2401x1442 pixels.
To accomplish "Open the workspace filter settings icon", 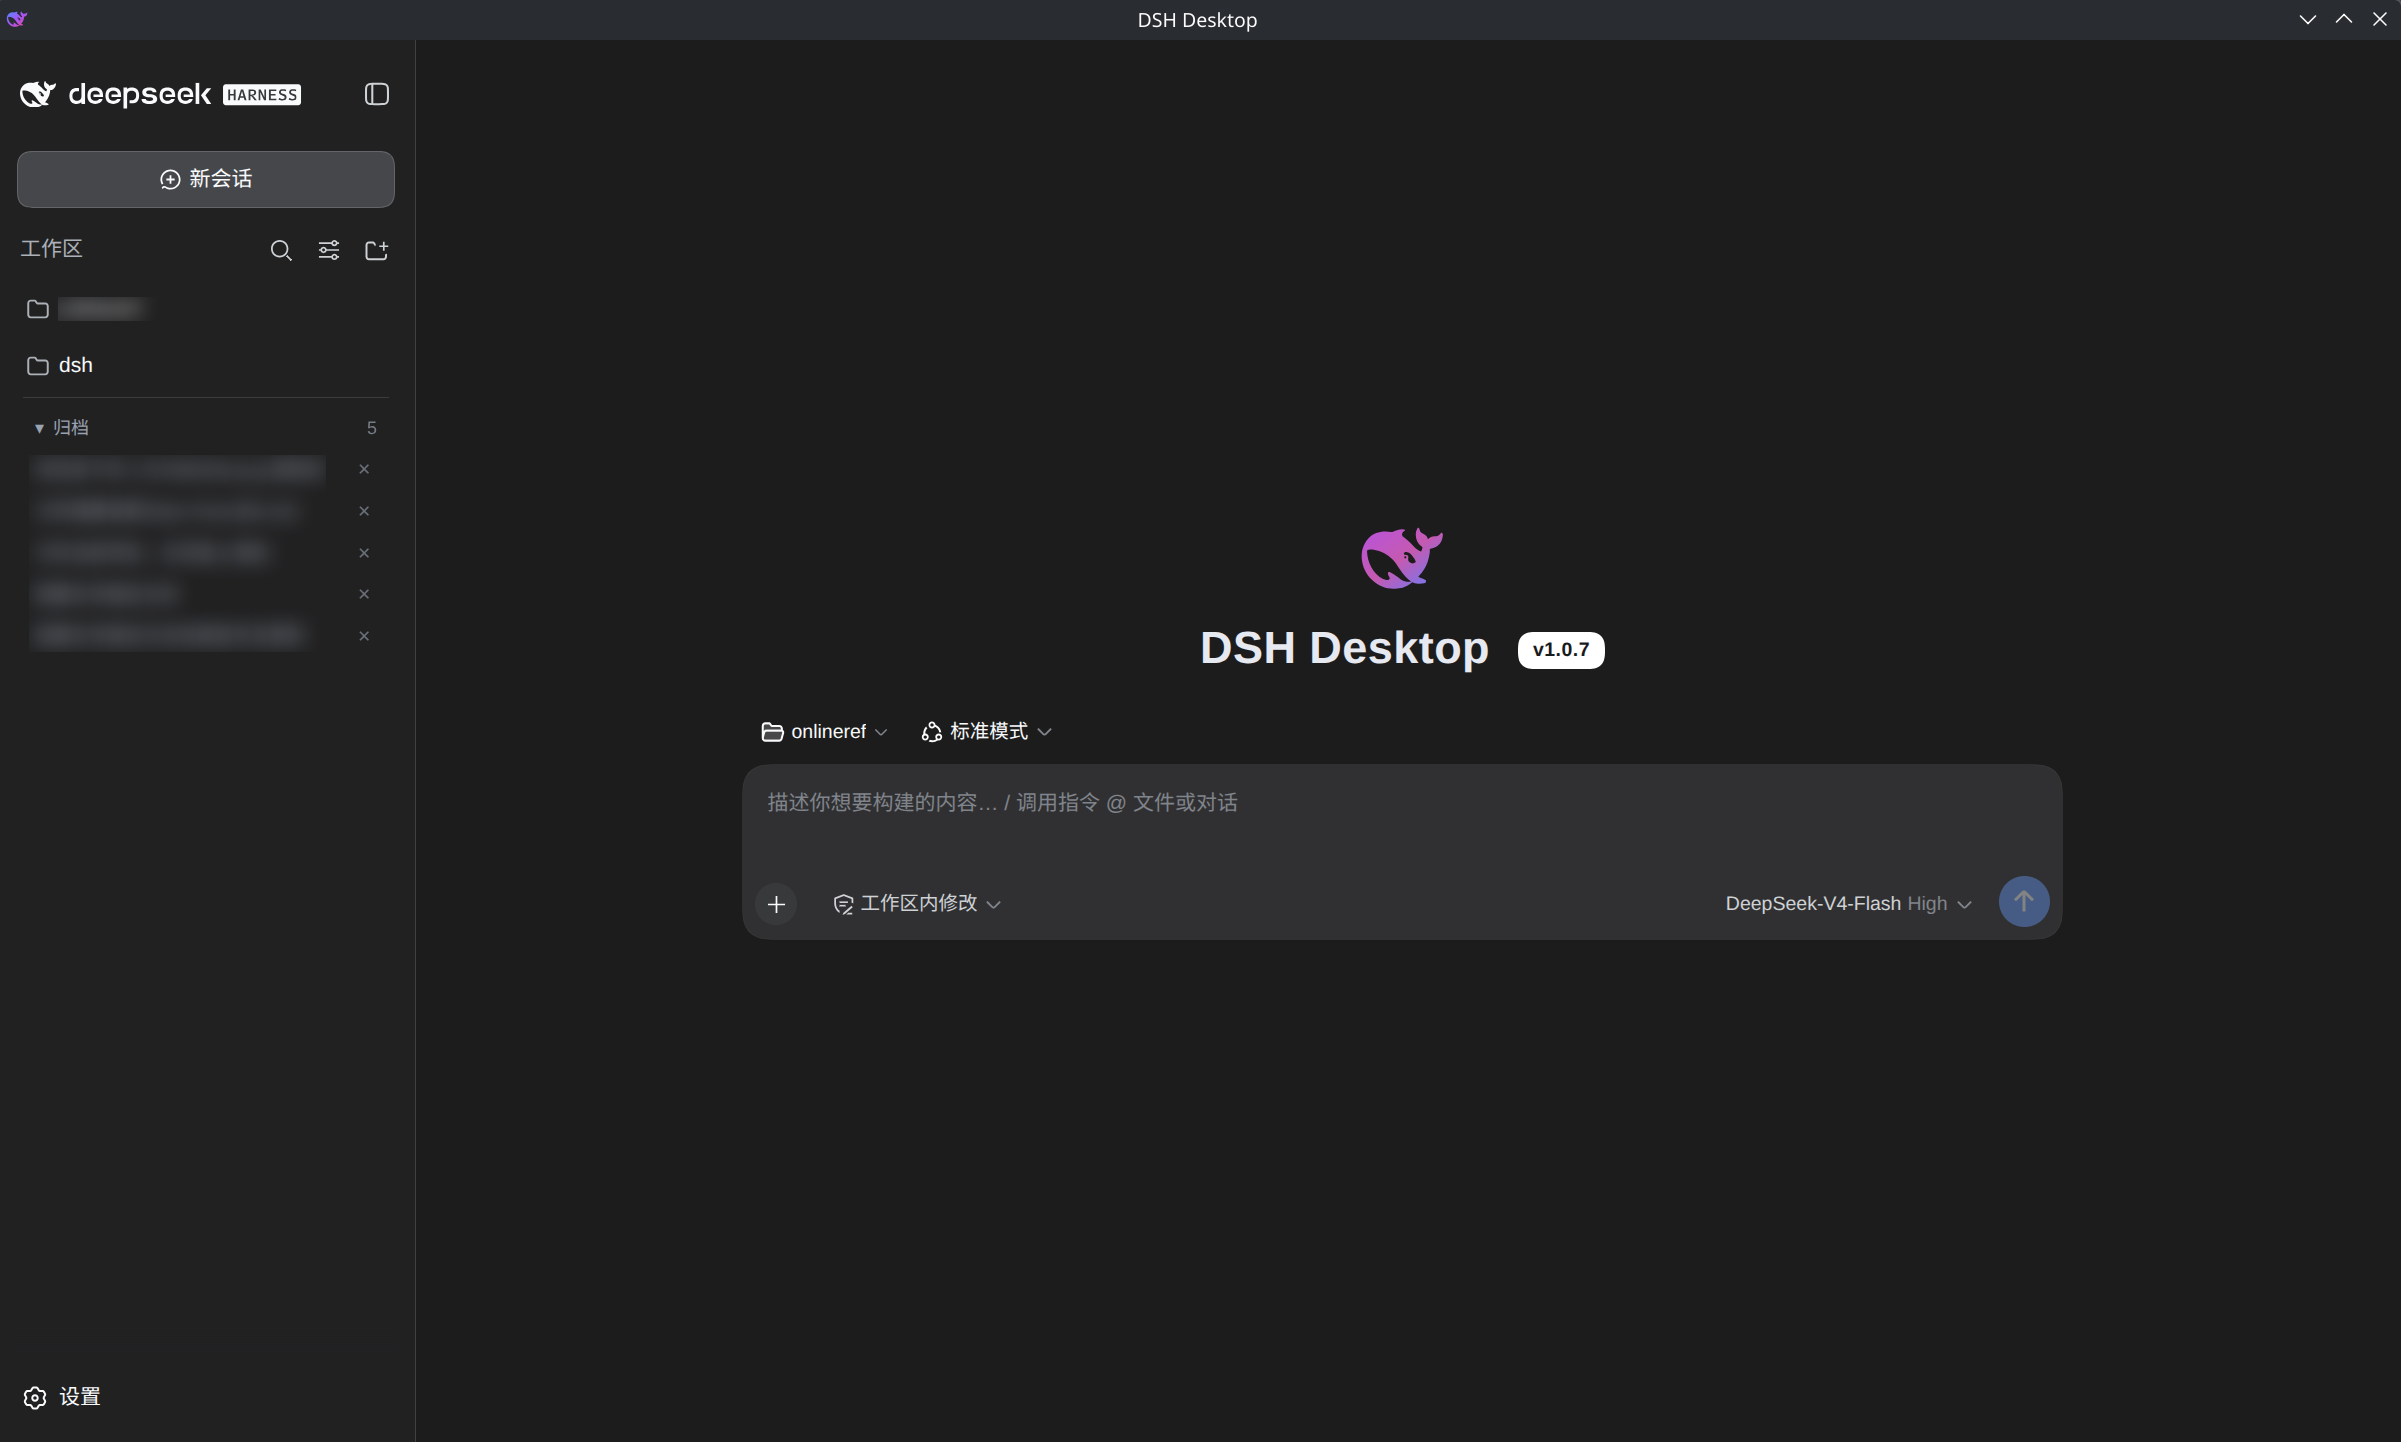I will coord(329,250).
